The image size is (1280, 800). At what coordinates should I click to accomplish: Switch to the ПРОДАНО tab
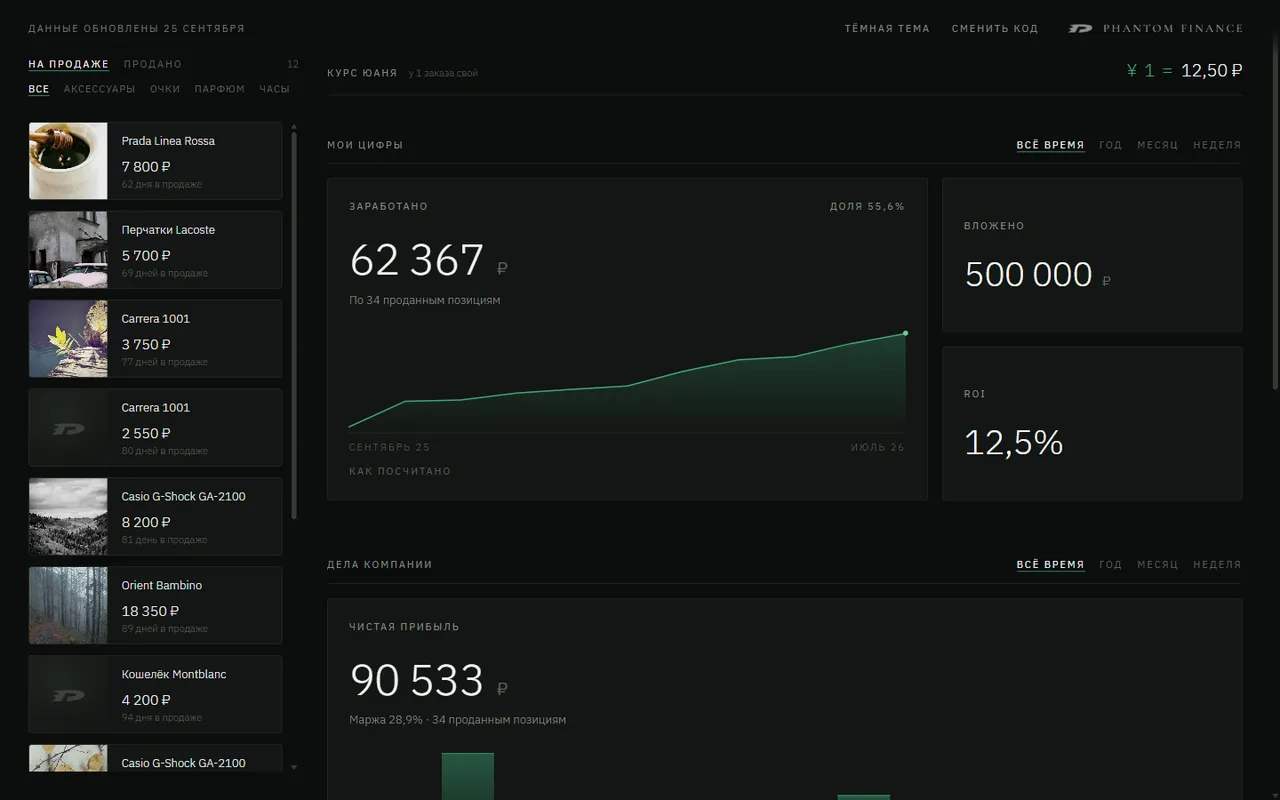(x=153, y=64)
